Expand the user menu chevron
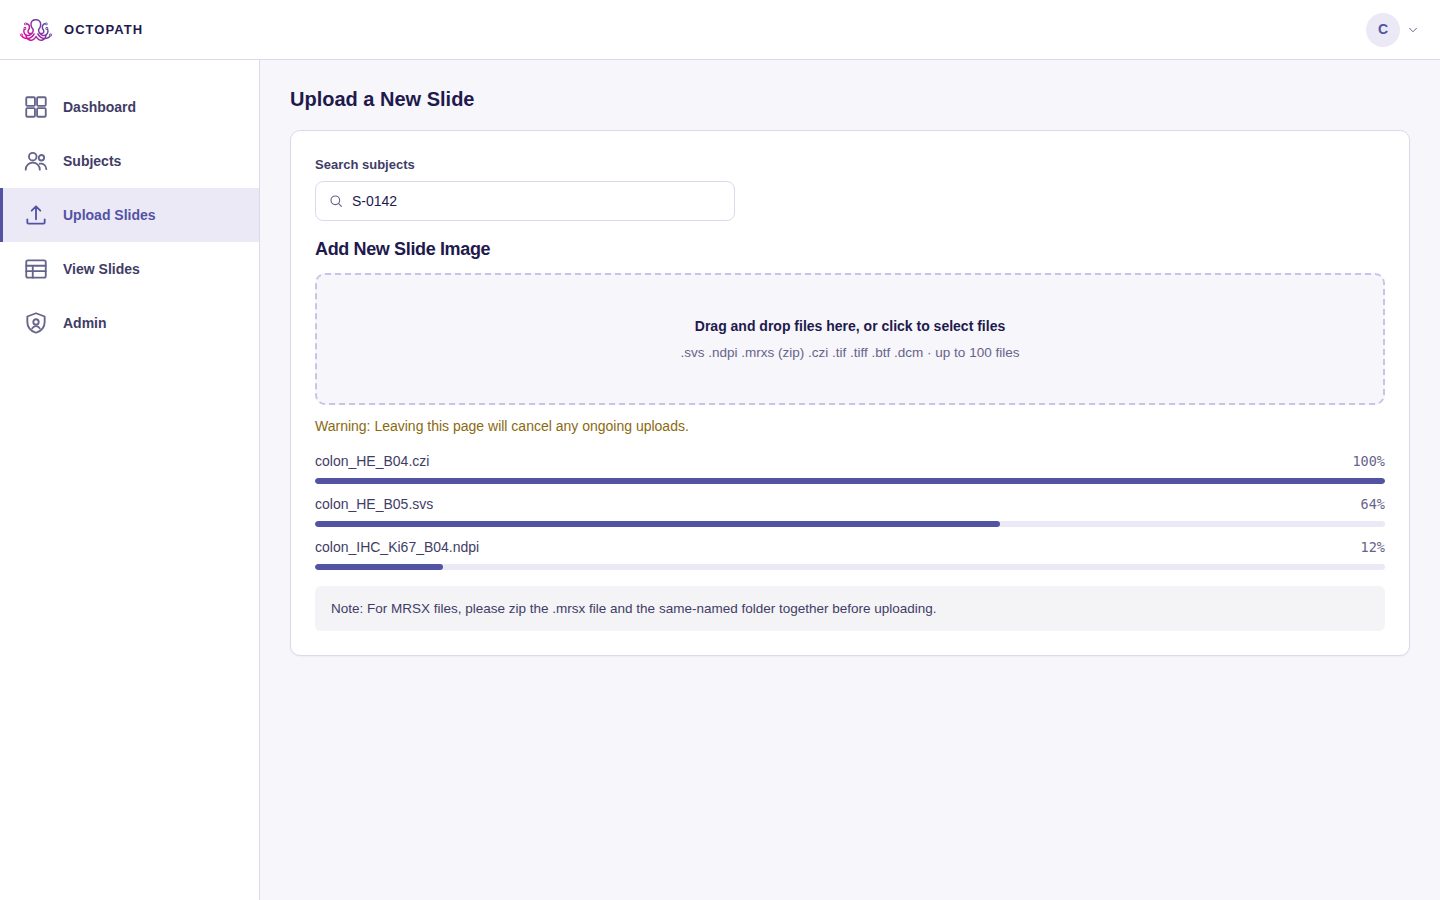 pos(1413,30)
